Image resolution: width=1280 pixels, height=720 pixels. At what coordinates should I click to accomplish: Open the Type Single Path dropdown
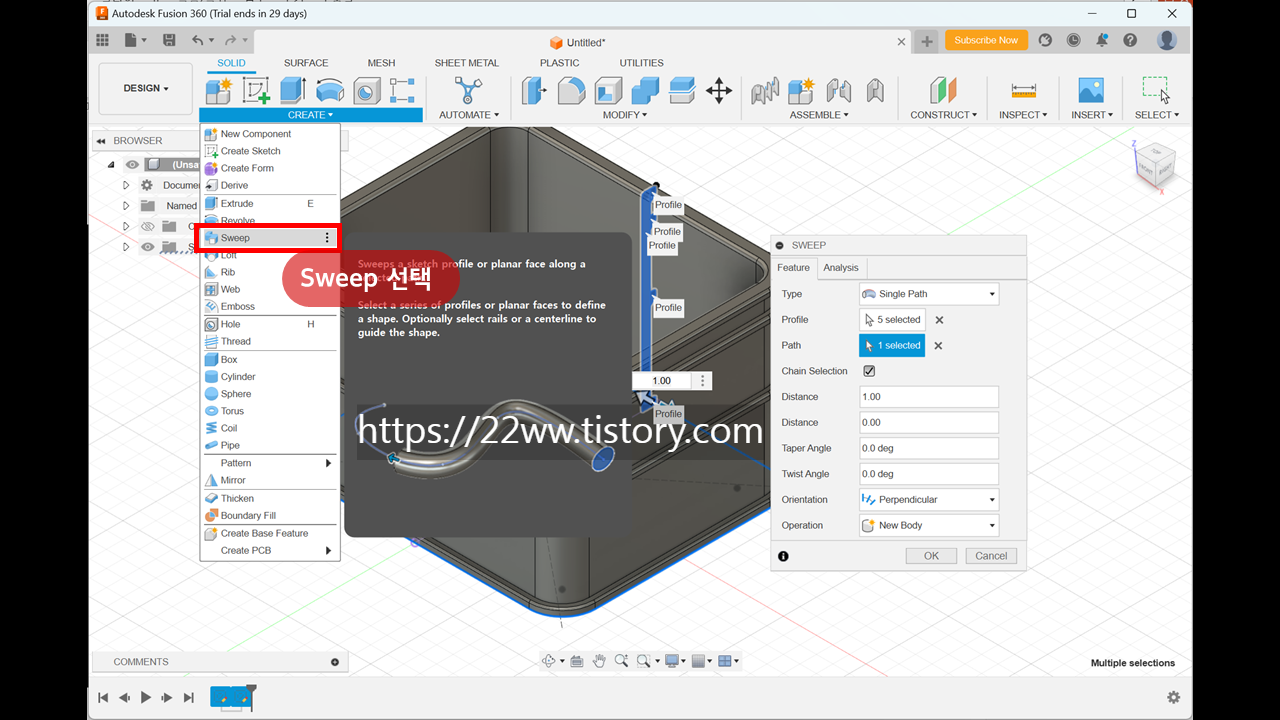click(x=929, y=294)
